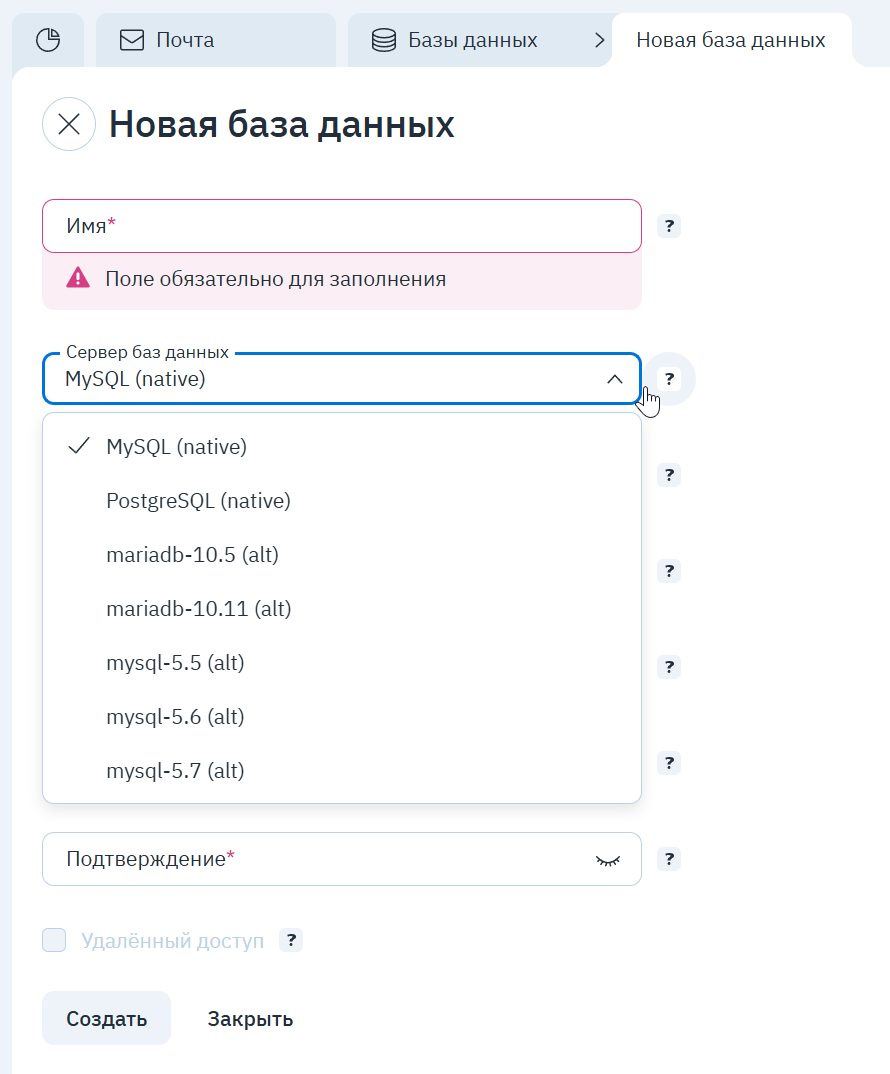Choose PostgreSQL (native) option
This screenshot has width=890, height=1074.
pos(342,501)
